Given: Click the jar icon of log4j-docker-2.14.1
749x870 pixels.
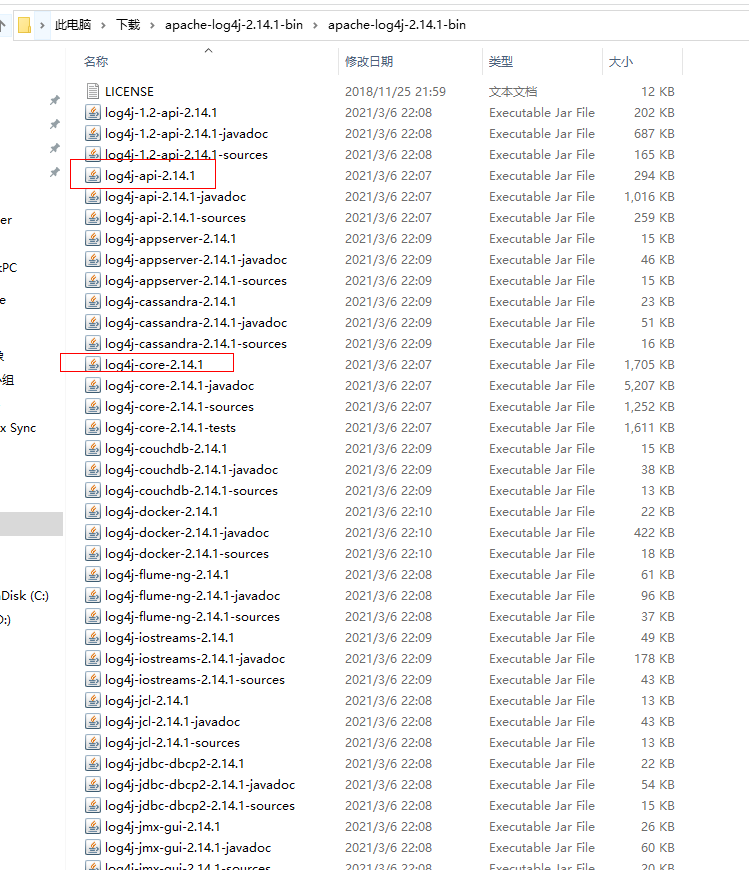Looking at the screenshot, I should (x=93, y=512).
